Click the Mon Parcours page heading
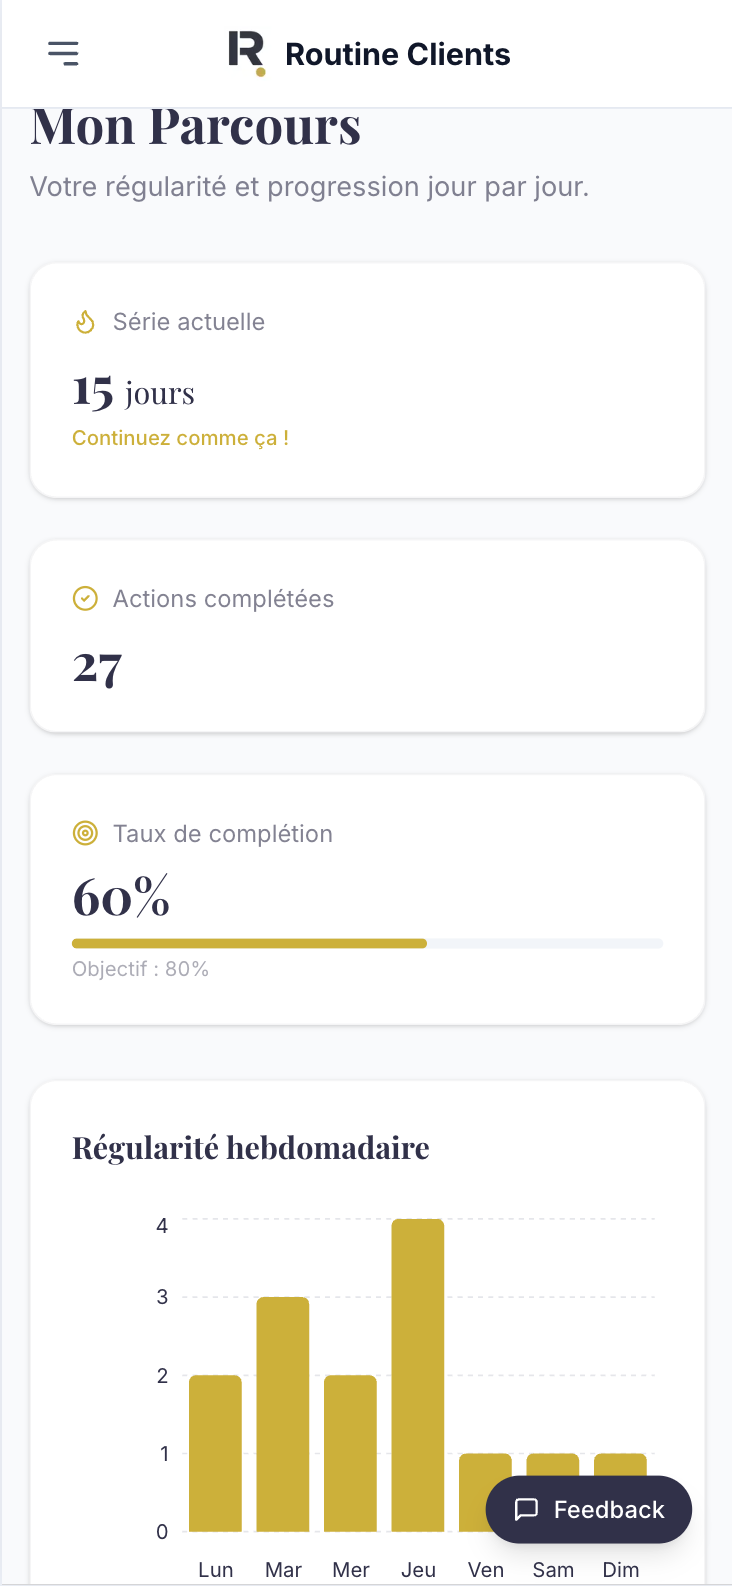 tap(196, 130)
